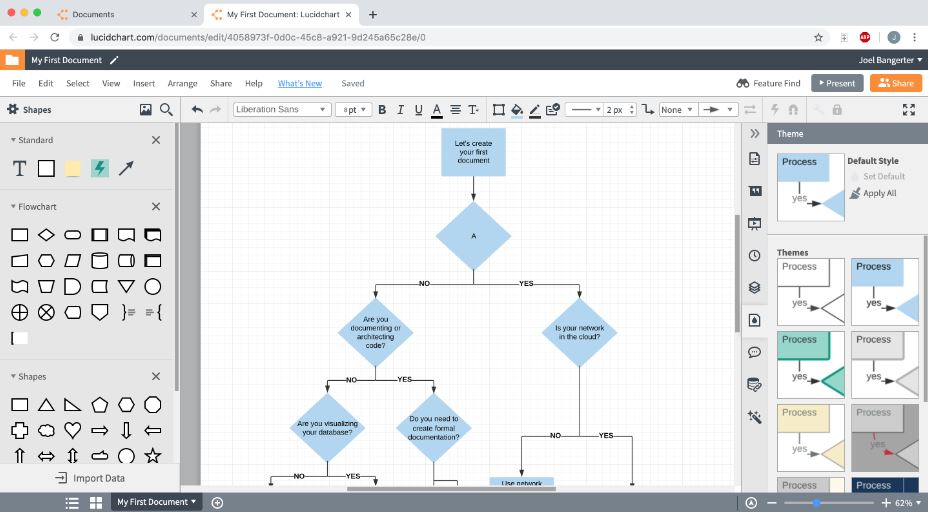Collapse the Flowchart shapes section
928x512 pixels.
[13, 207]
